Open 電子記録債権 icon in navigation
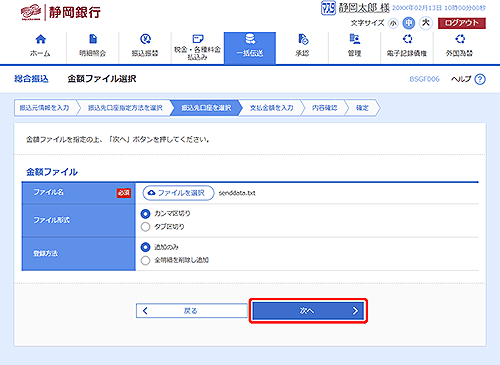 [407, 39]
